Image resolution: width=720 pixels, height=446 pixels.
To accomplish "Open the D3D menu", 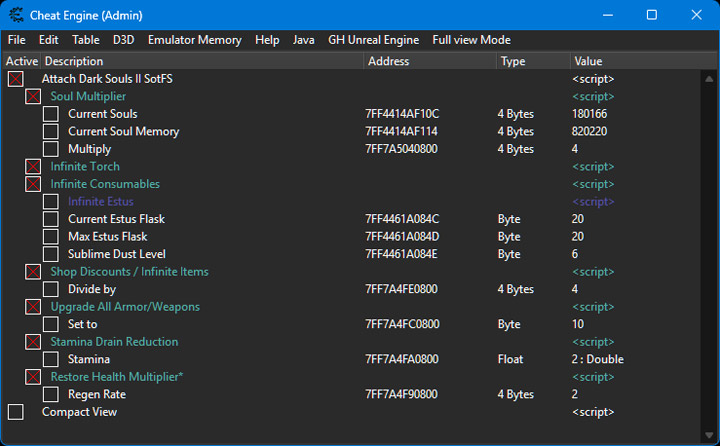I will (x=124, y=40).
